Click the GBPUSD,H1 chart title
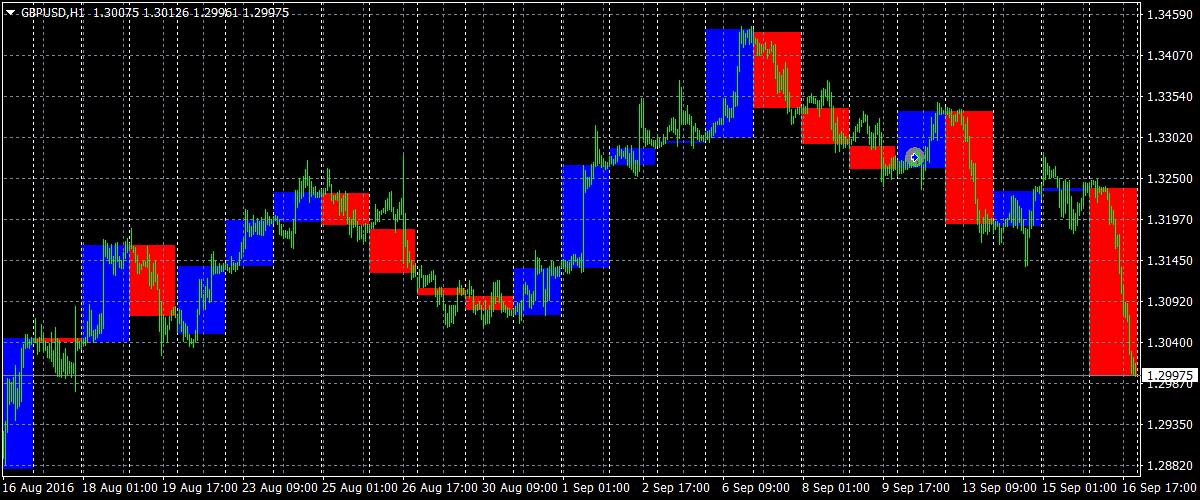Screen dimensions: 1200x500 [51, 12]
